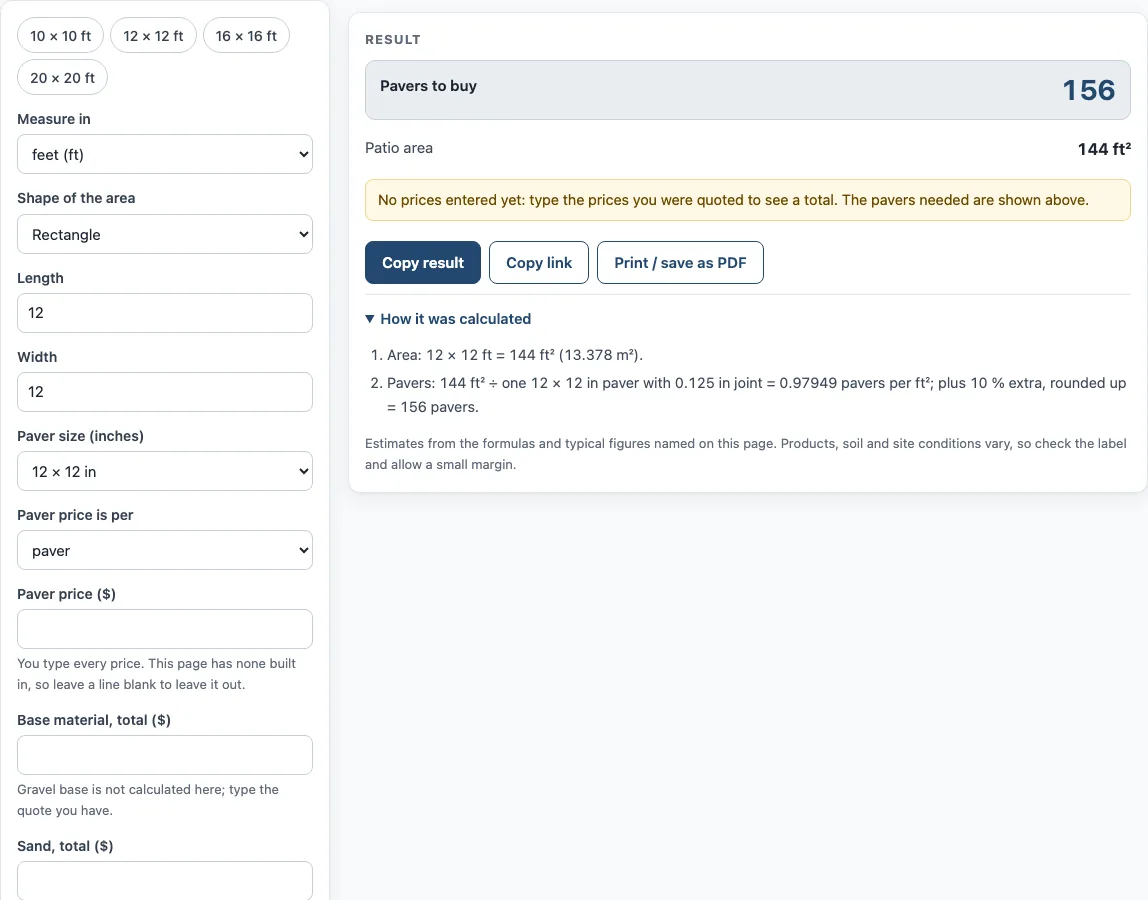Click the No prices entered yet notice
1148x900 pixels.
[748, 201]
